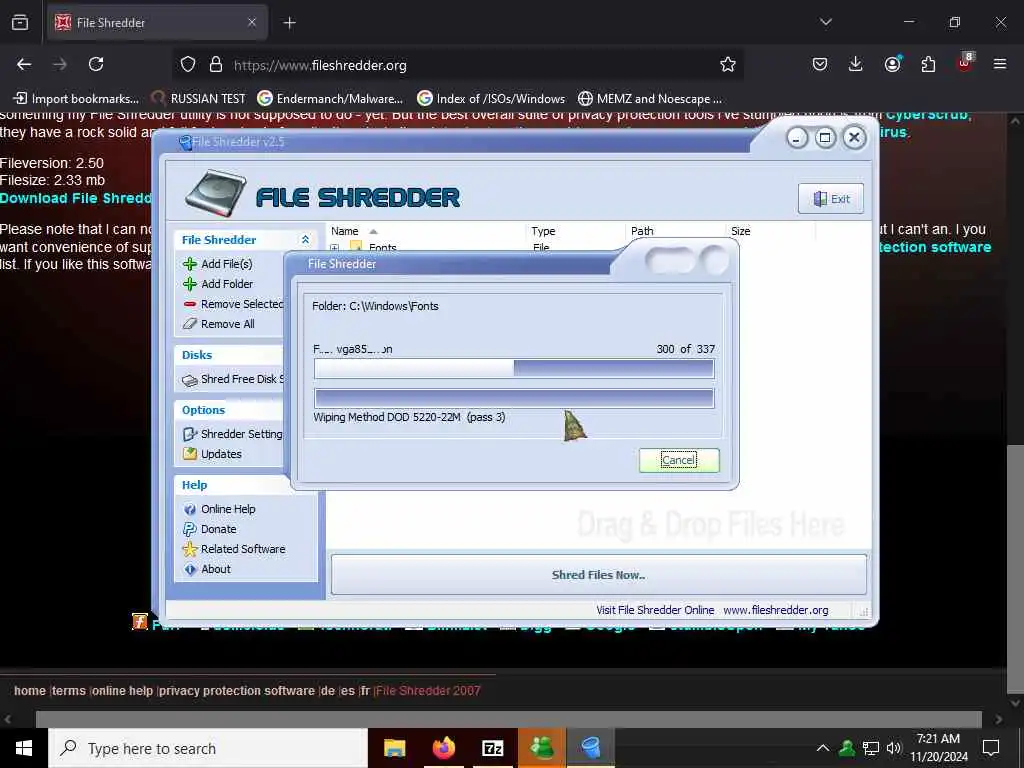Open the Firefox downloads panel
The height and width of the screenshot is (768, 1024).
pyautogui.click(x=856, y=64)
